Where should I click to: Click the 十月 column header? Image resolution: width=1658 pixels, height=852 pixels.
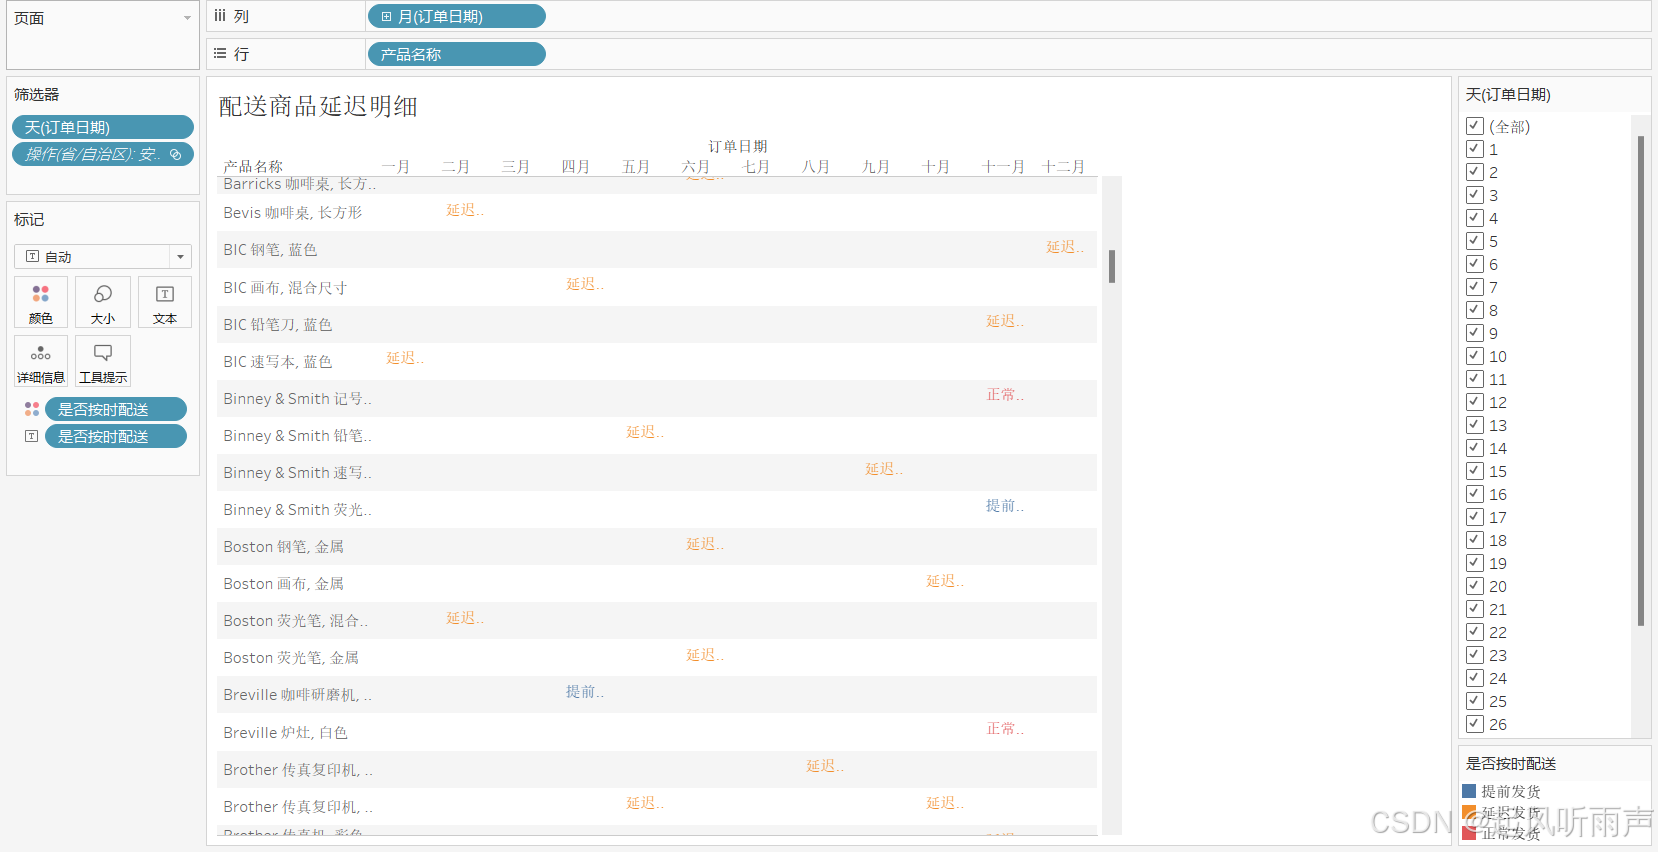click(x=936, y=167)
